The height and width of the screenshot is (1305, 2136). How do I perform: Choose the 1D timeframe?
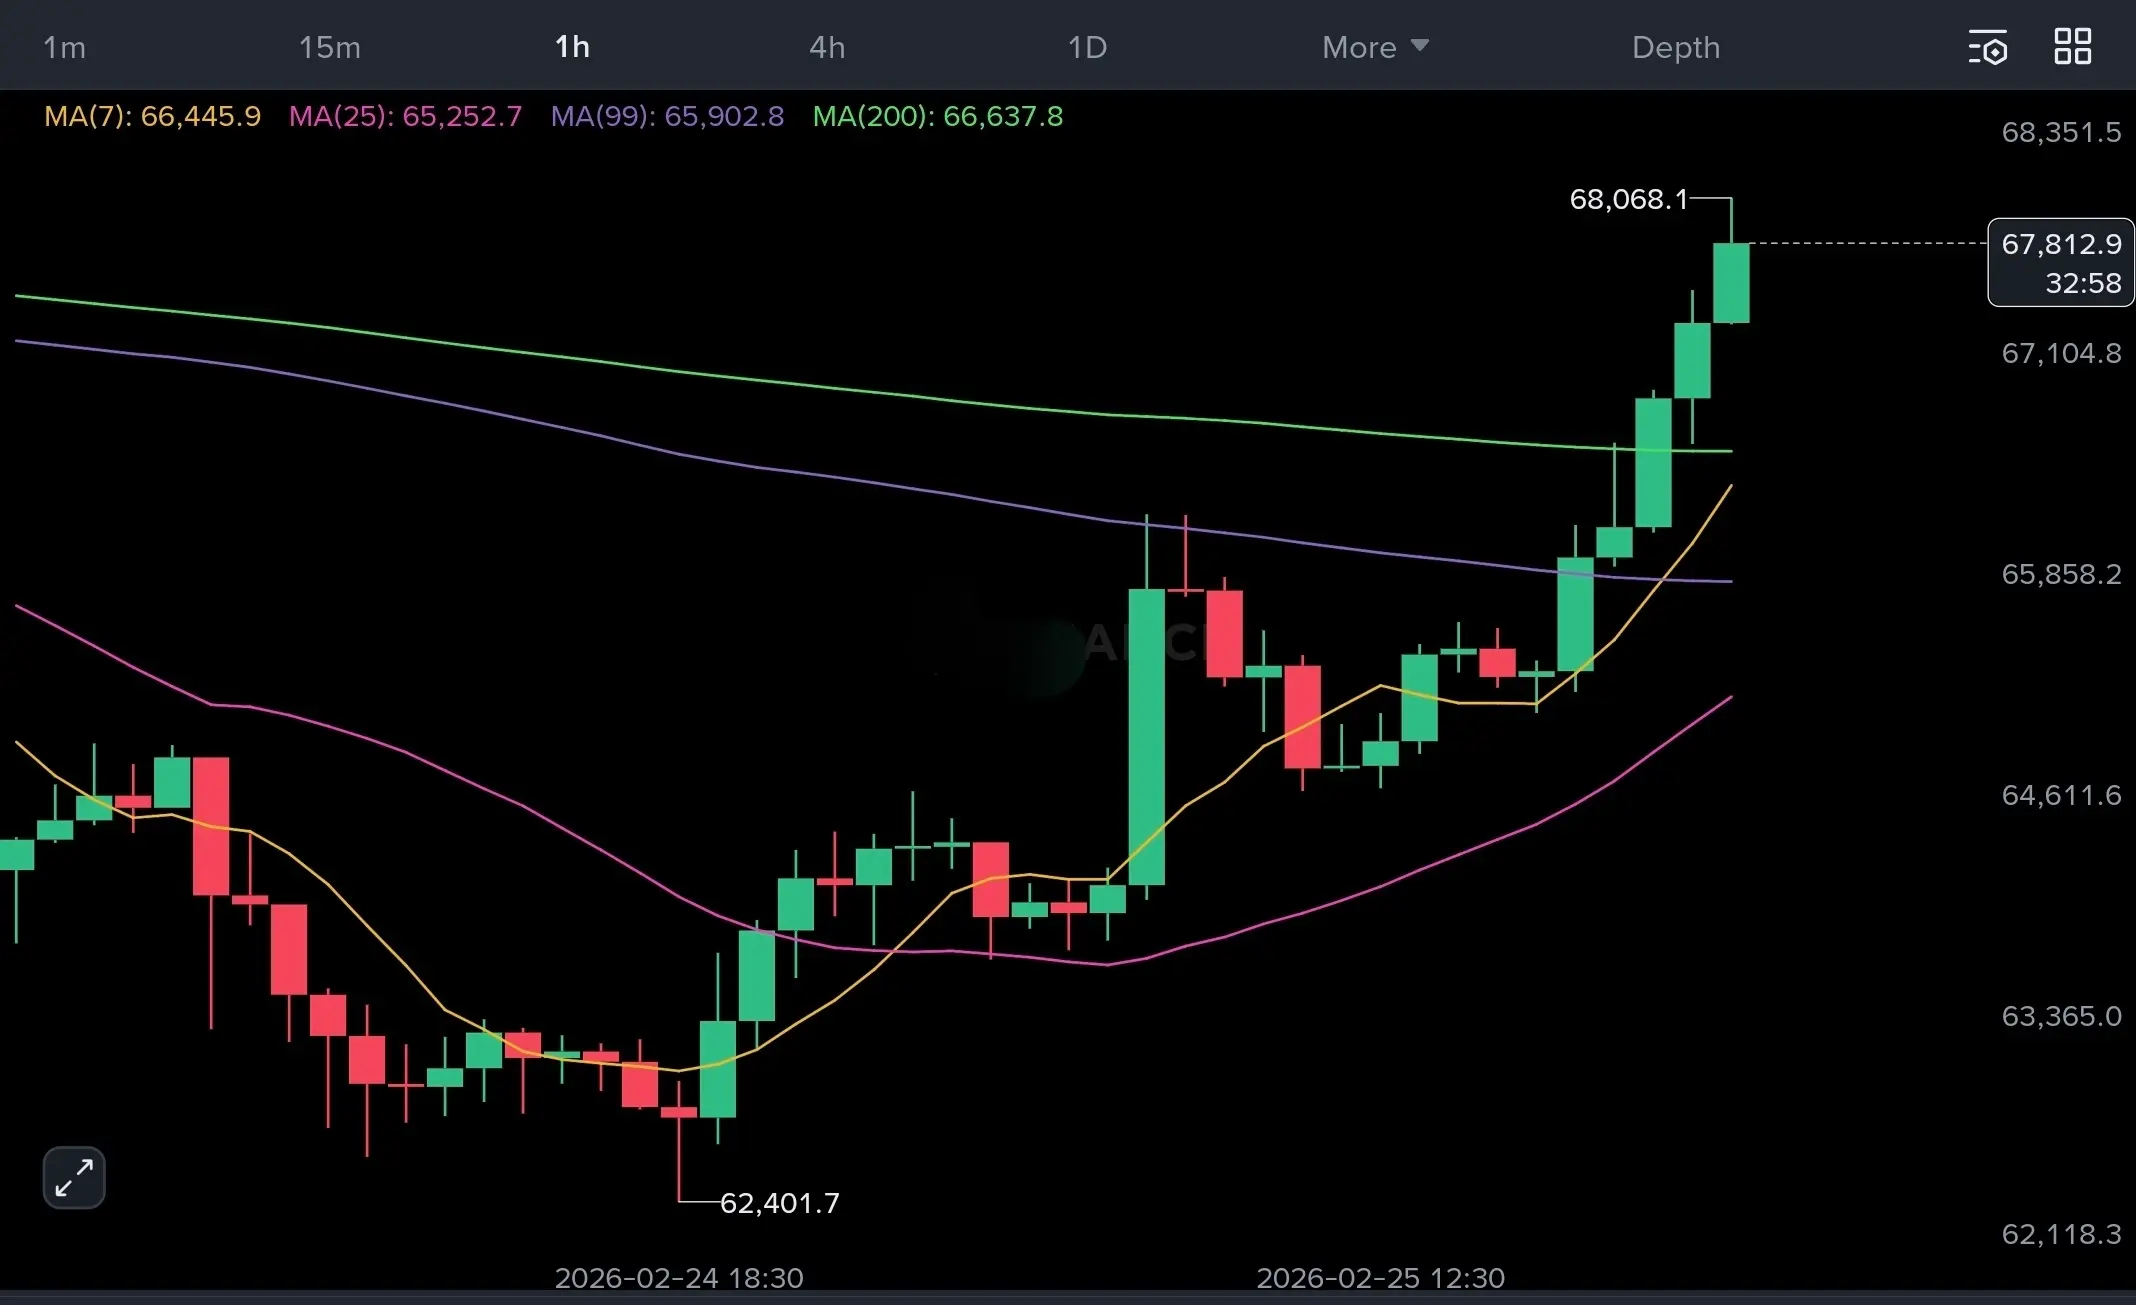tap(1087, 47)
